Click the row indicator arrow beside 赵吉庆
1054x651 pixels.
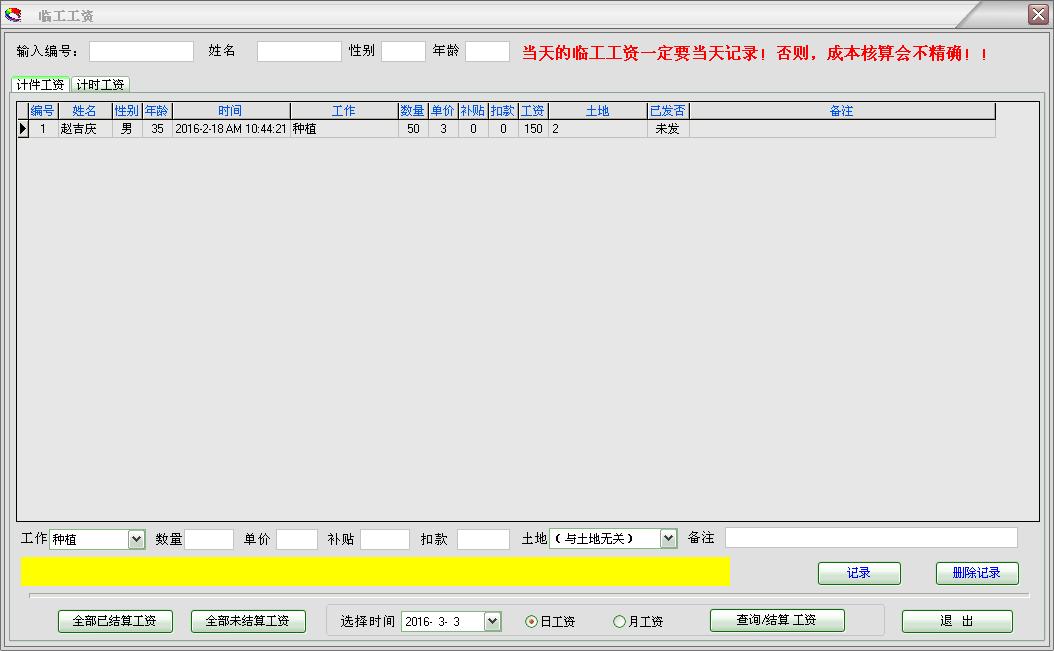click(23, 128)
